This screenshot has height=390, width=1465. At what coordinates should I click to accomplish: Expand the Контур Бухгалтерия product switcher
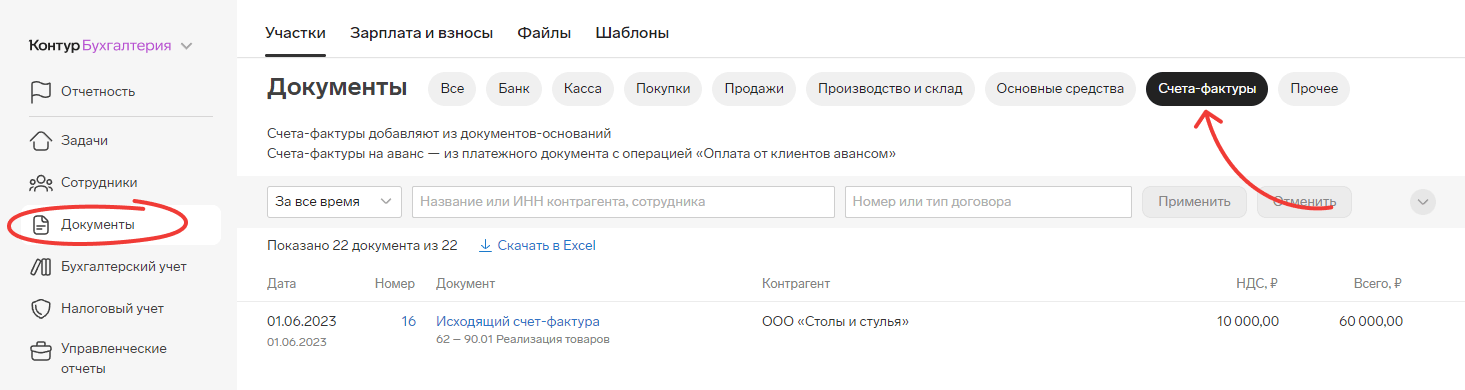(x=186, y=45)
